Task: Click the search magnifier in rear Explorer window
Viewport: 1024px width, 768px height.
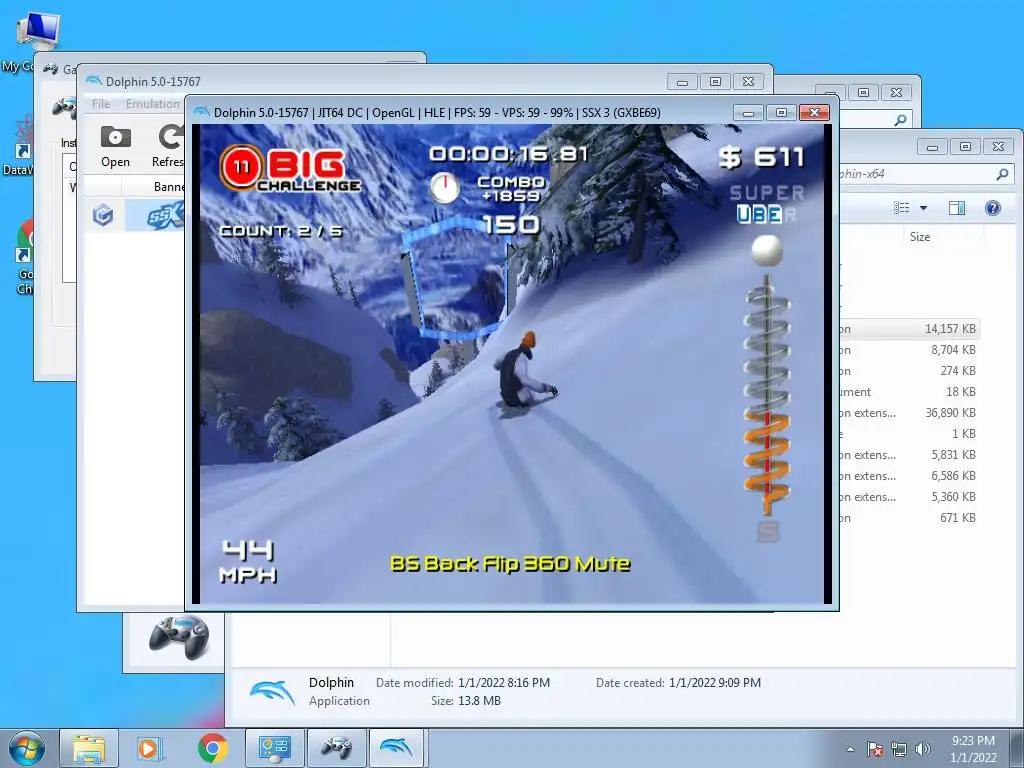Action: click(900, 120)
